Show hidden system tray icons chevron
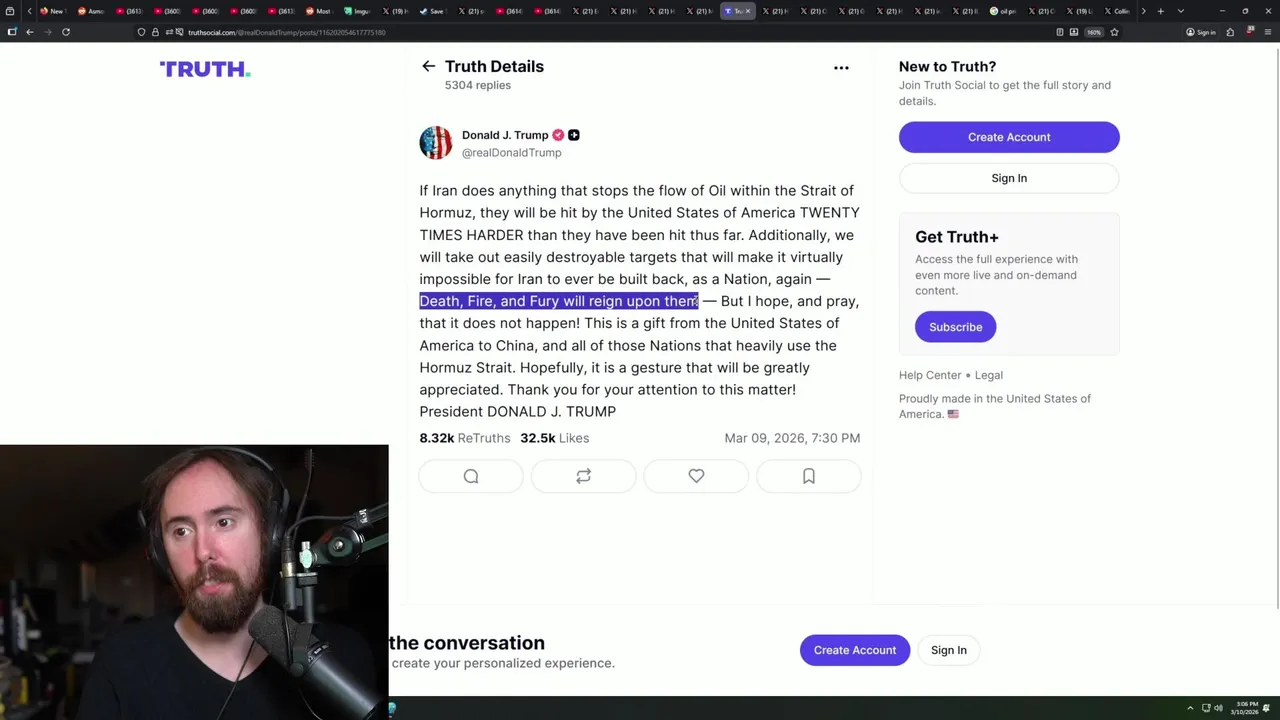Viewport: 1280px width, 720px height. coord(1190,708)
